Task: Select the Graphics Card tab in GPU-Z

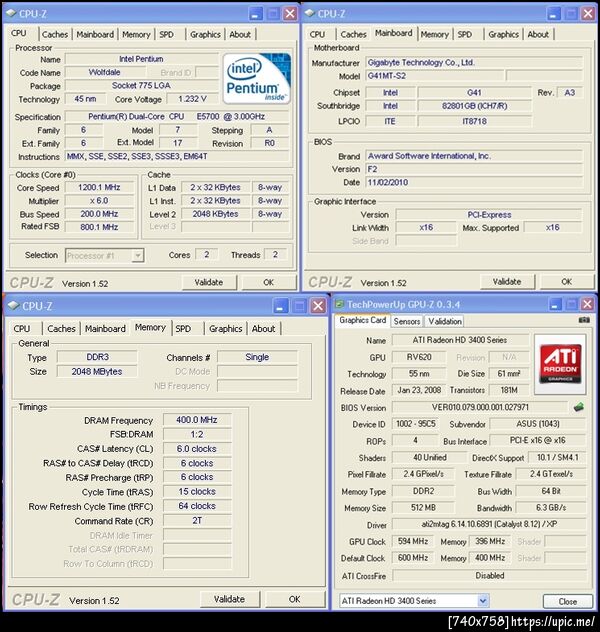Action: [x=363, y=320]
